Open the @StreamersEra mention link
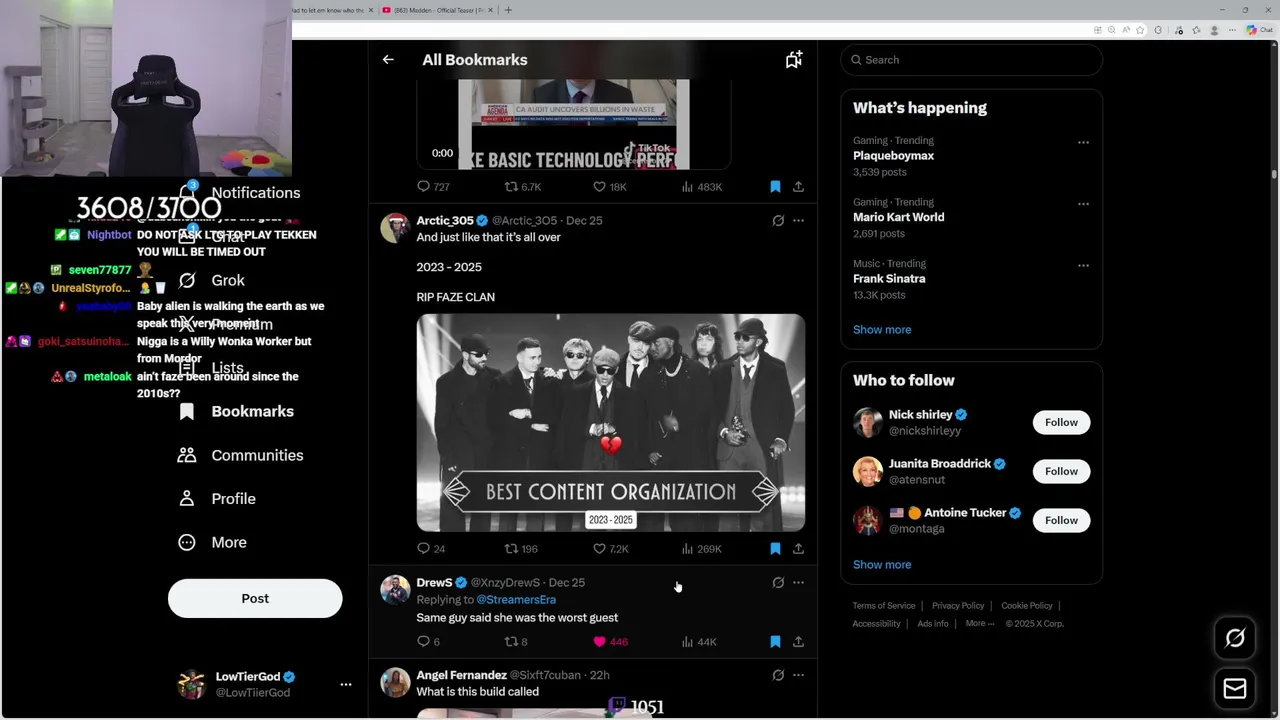 (x=516, y=600)
